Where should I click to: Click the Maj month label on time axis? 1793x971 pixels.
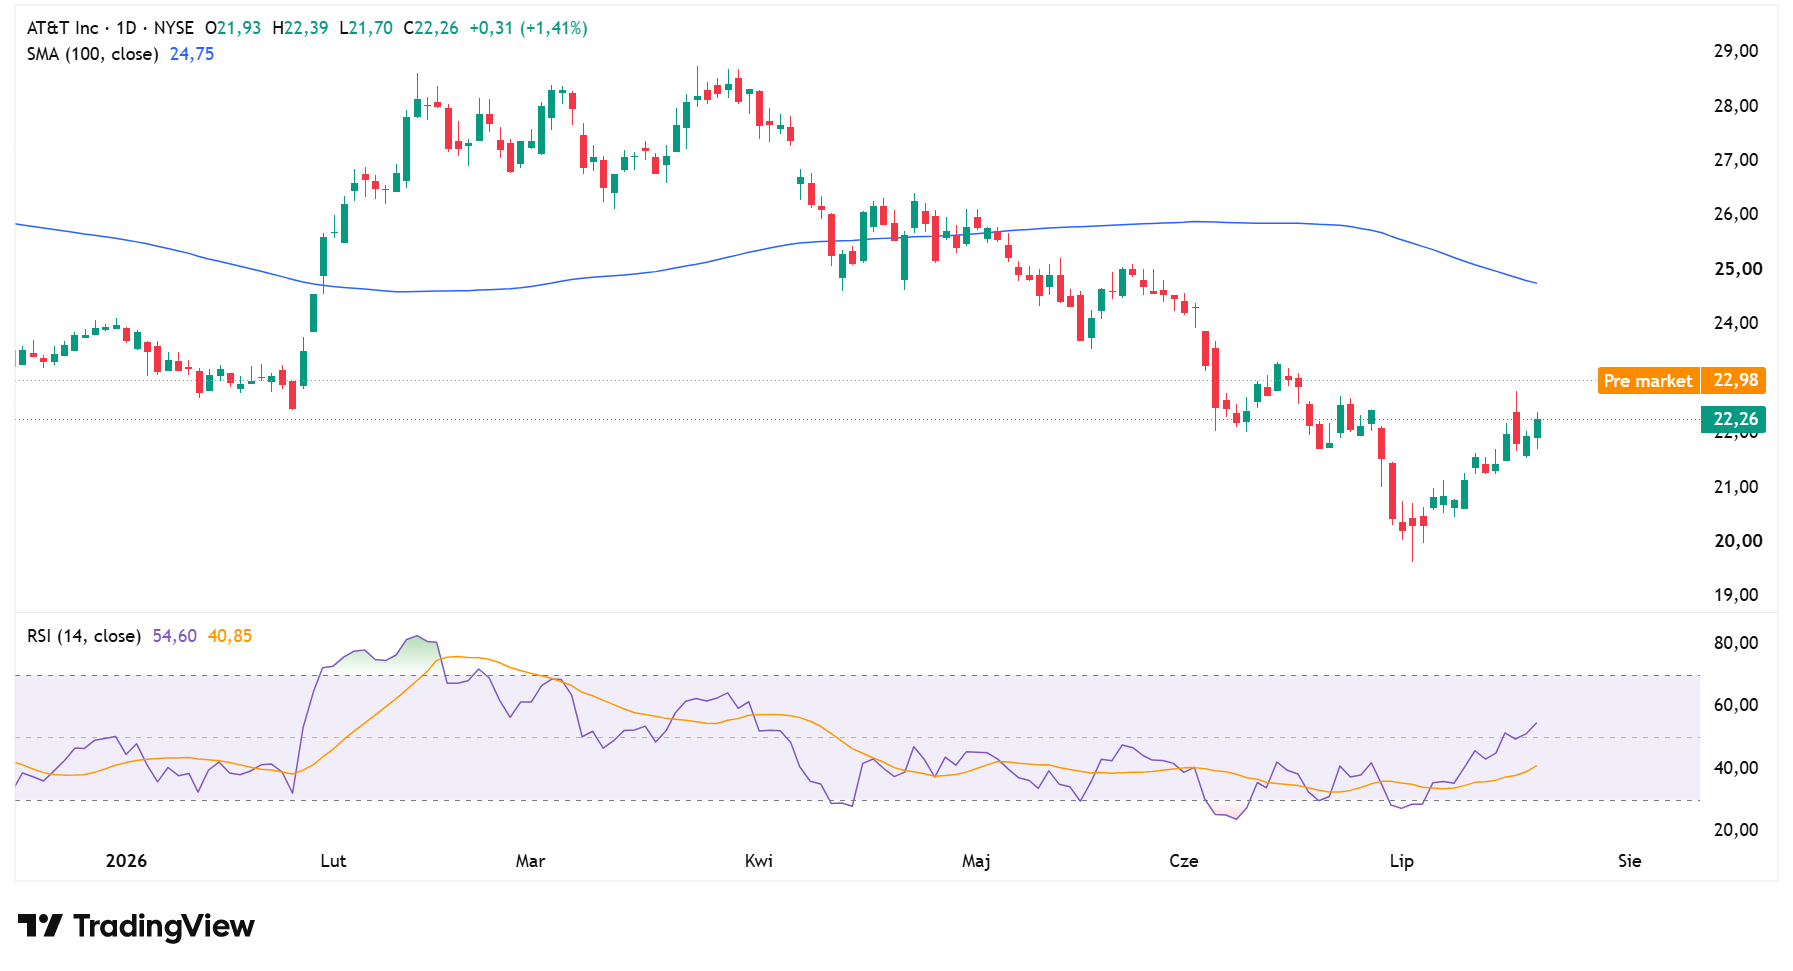pos(976,861)
